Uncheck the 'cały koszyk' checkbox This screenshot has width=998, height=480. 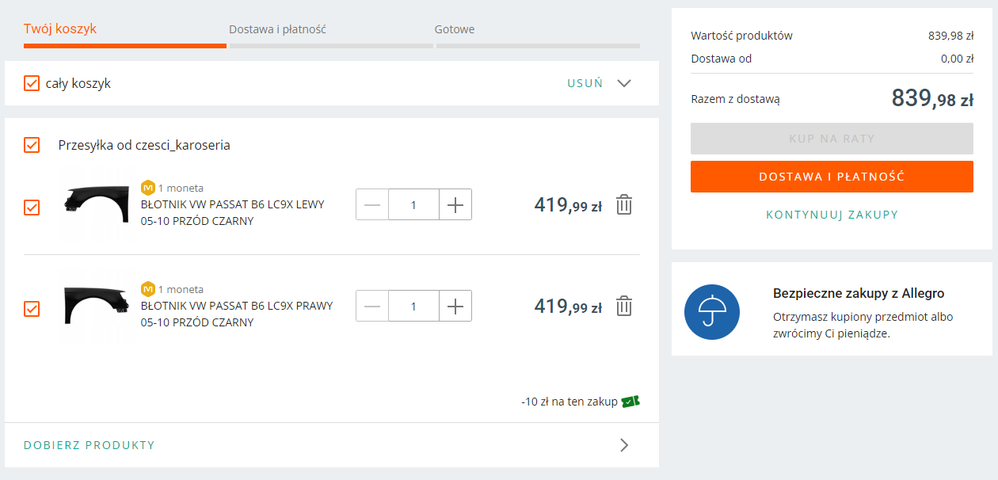coord(32,83)
